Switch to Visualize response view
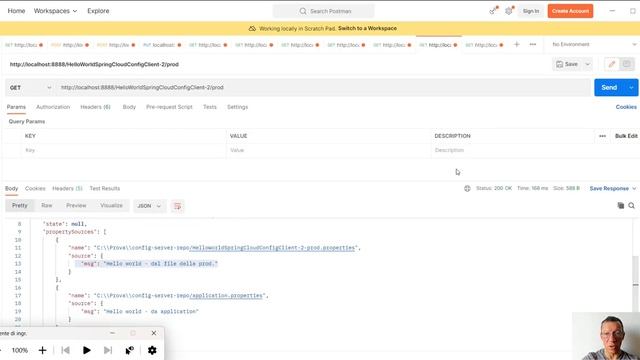 pos(111,205)
